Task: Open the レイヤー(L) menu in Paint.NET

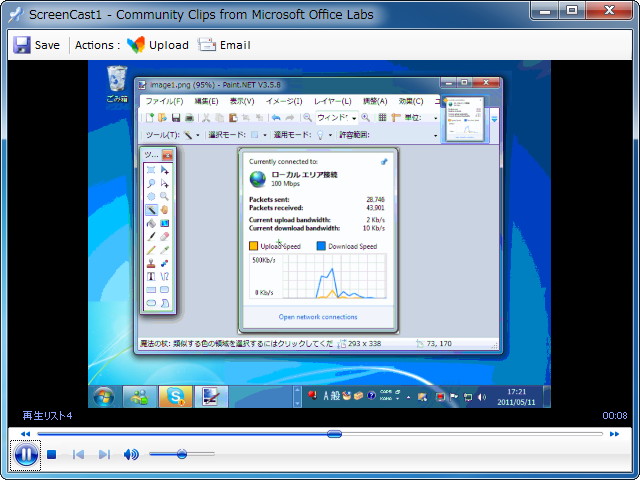Action: click(x=333, y=101)
